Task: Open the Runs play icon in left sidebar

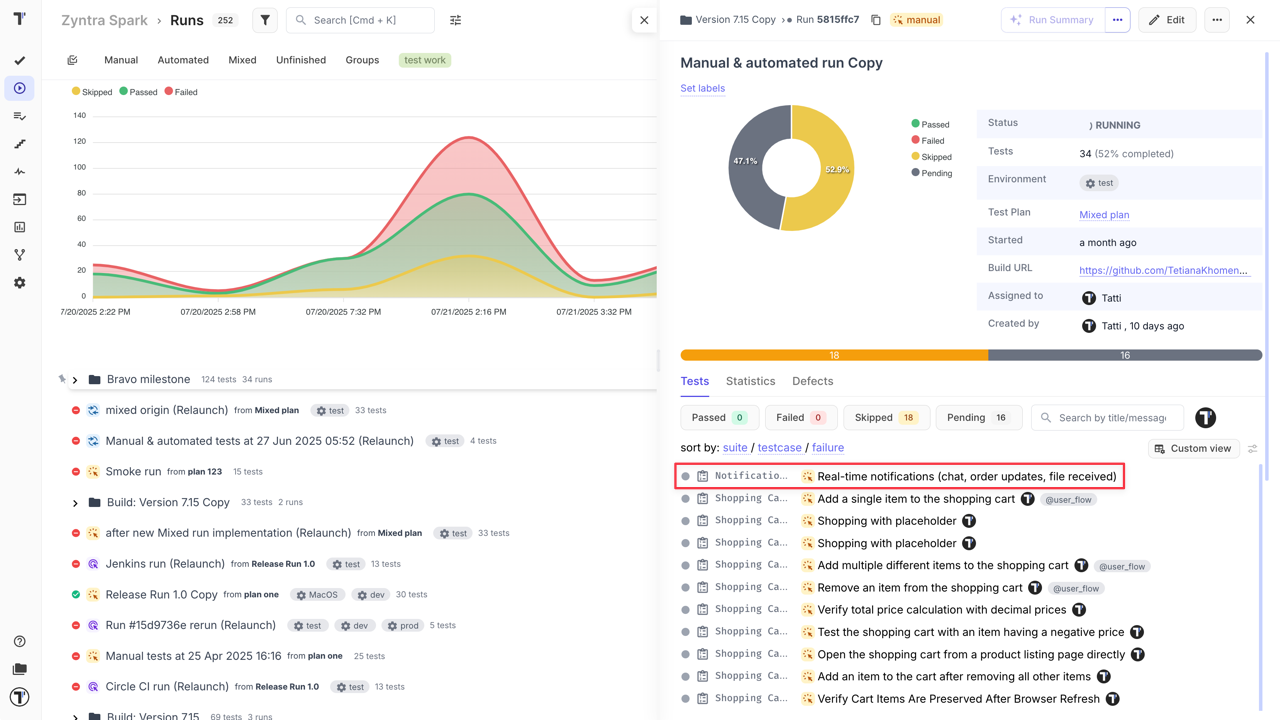Action: click(20, 88)
